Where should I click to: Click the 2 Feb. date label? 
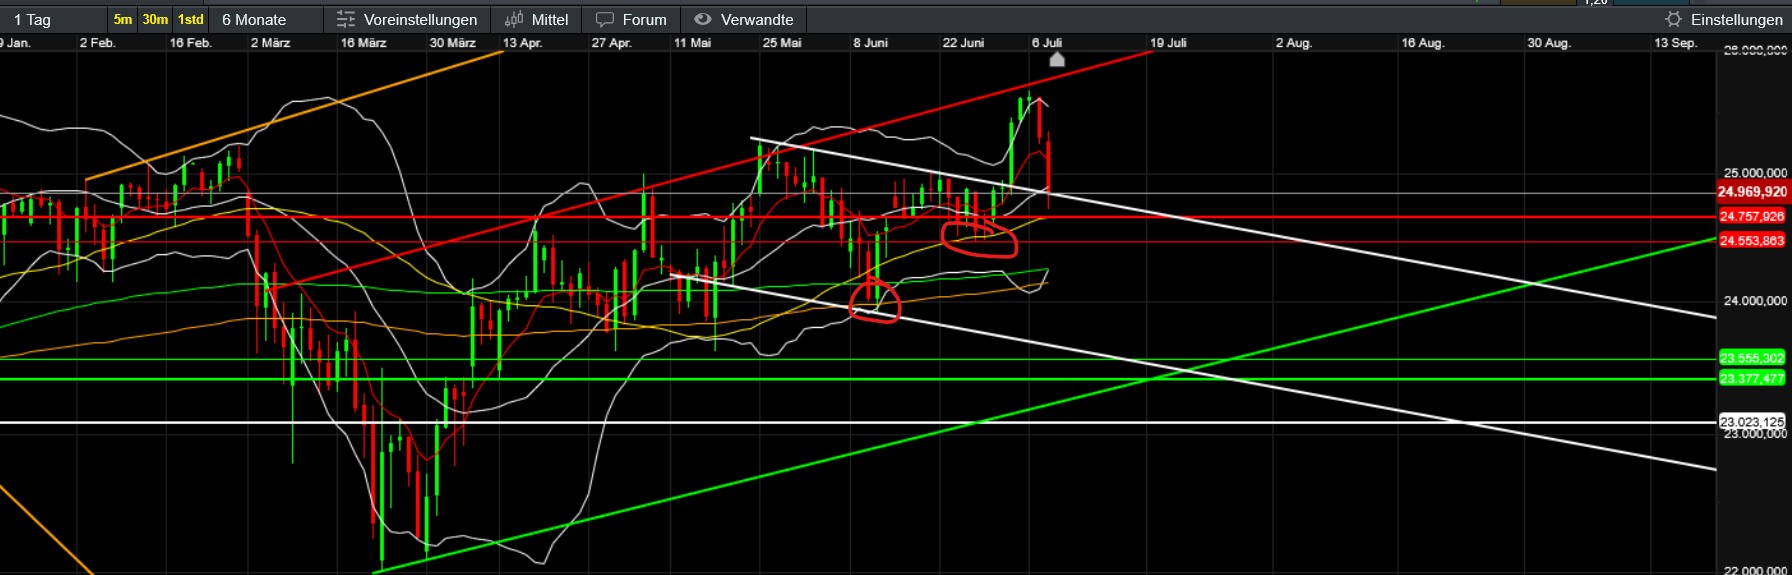pos(98,43)
